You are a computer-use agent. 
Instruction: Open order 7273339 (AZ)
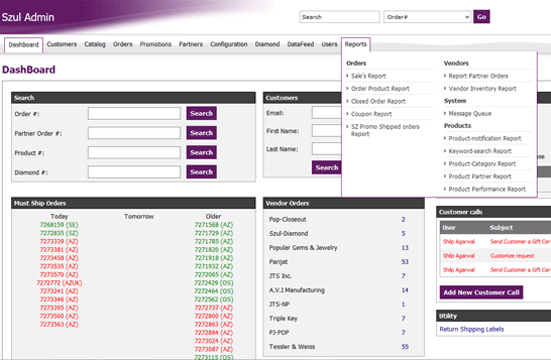(59, 242)
